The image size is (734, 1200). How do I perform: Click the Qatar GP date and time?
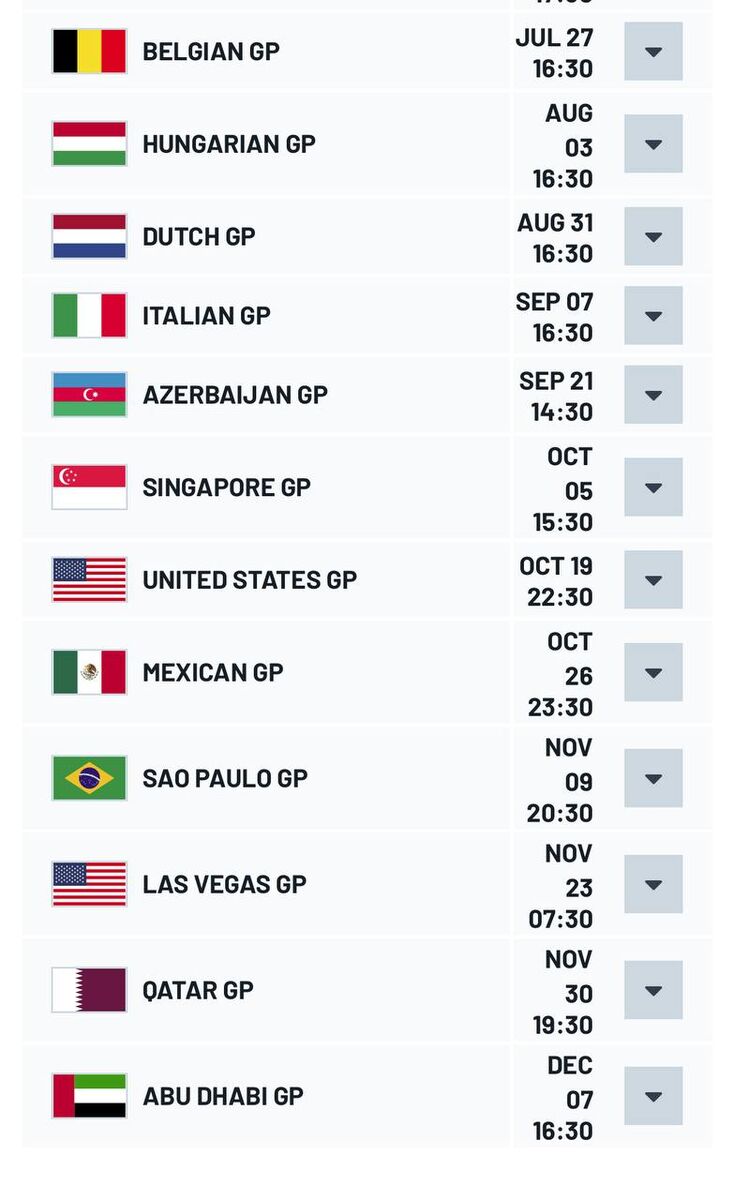[x=562, y=992]
